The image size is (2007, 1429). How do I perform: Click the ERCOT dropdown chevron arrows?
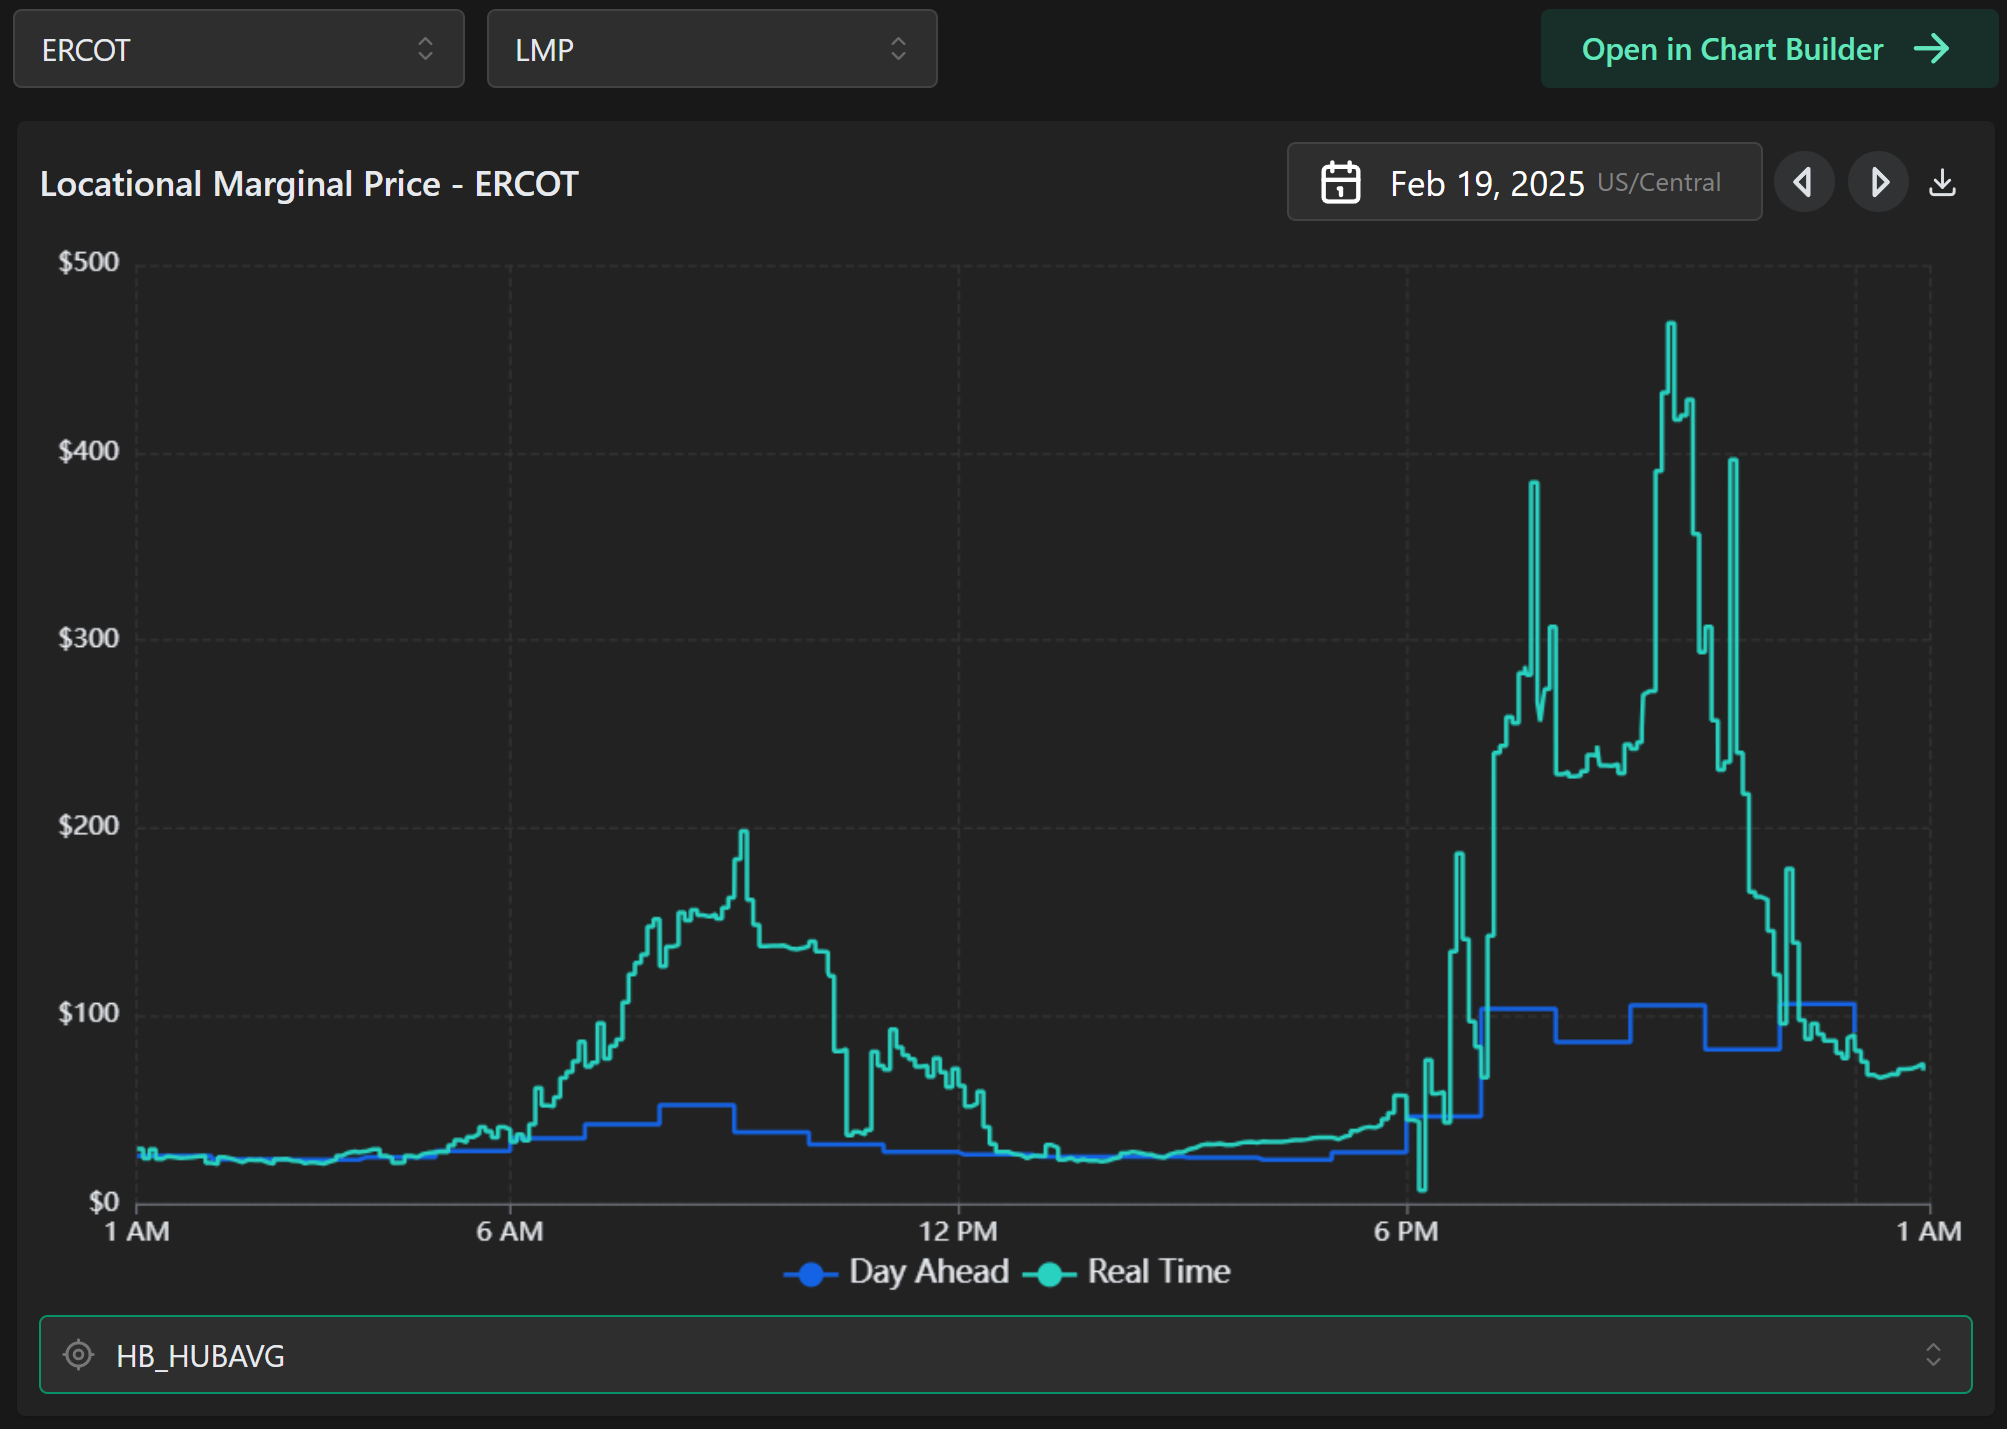tap(425, 49)
